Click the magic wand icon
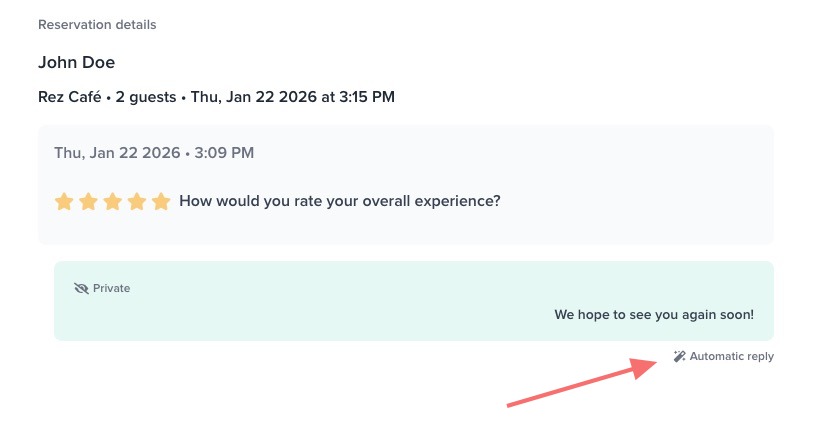The image size is (834, 432). (x=679, y=356)
